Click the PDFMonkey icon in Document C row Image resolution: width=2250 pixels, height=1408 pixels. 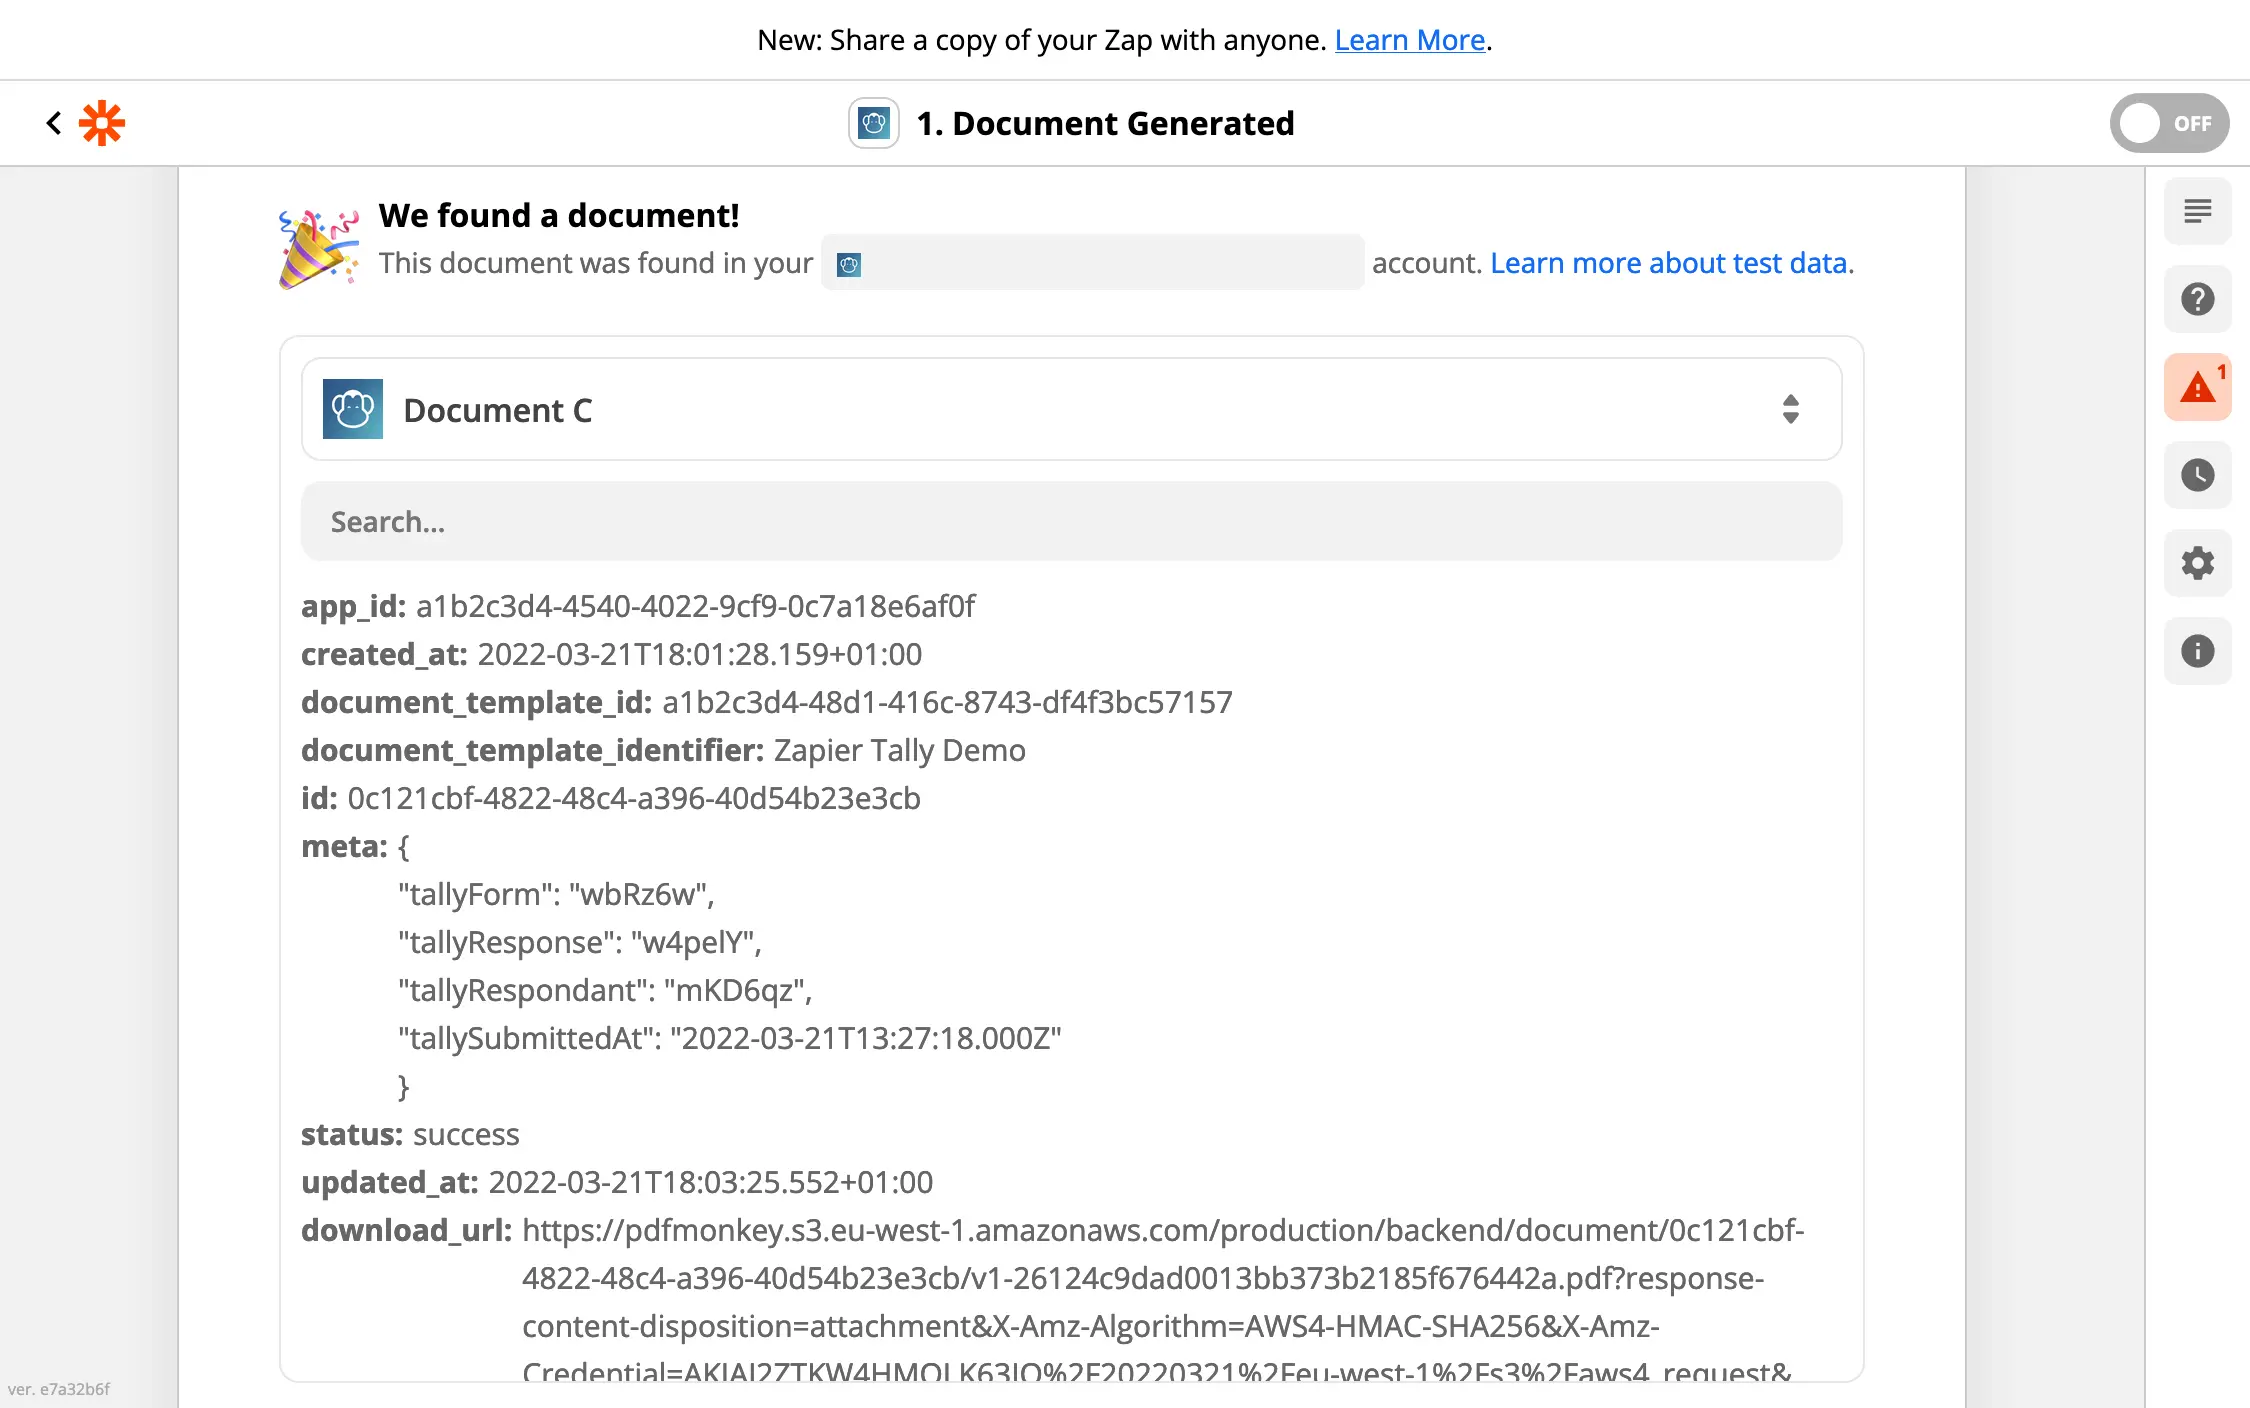[352, 409]
